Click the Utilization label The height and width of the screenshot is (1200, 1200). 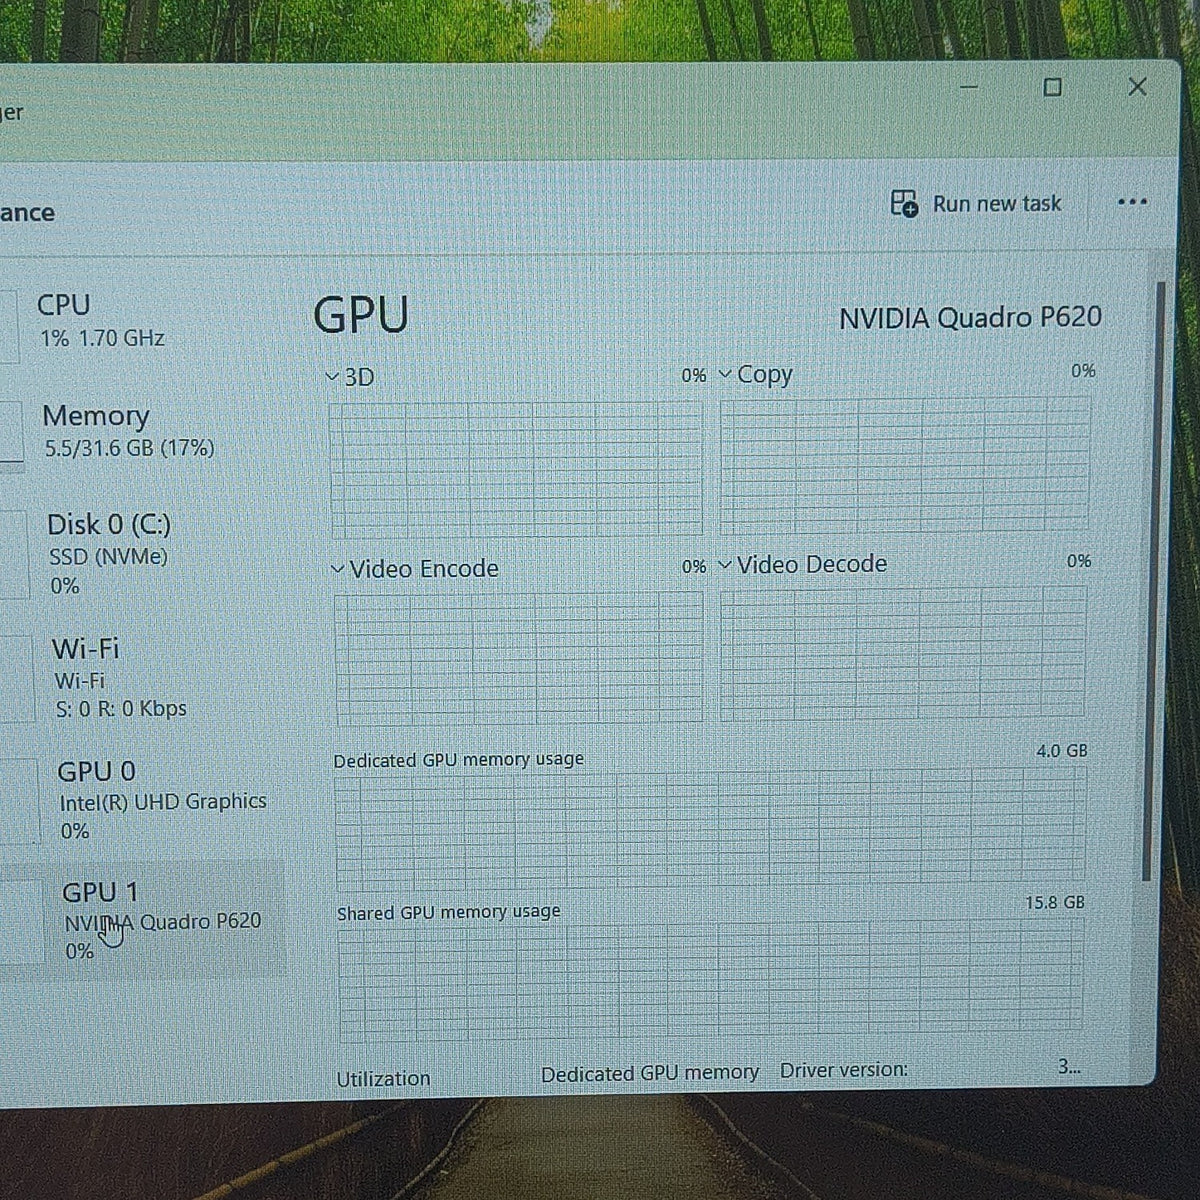tap(383, 1079)
